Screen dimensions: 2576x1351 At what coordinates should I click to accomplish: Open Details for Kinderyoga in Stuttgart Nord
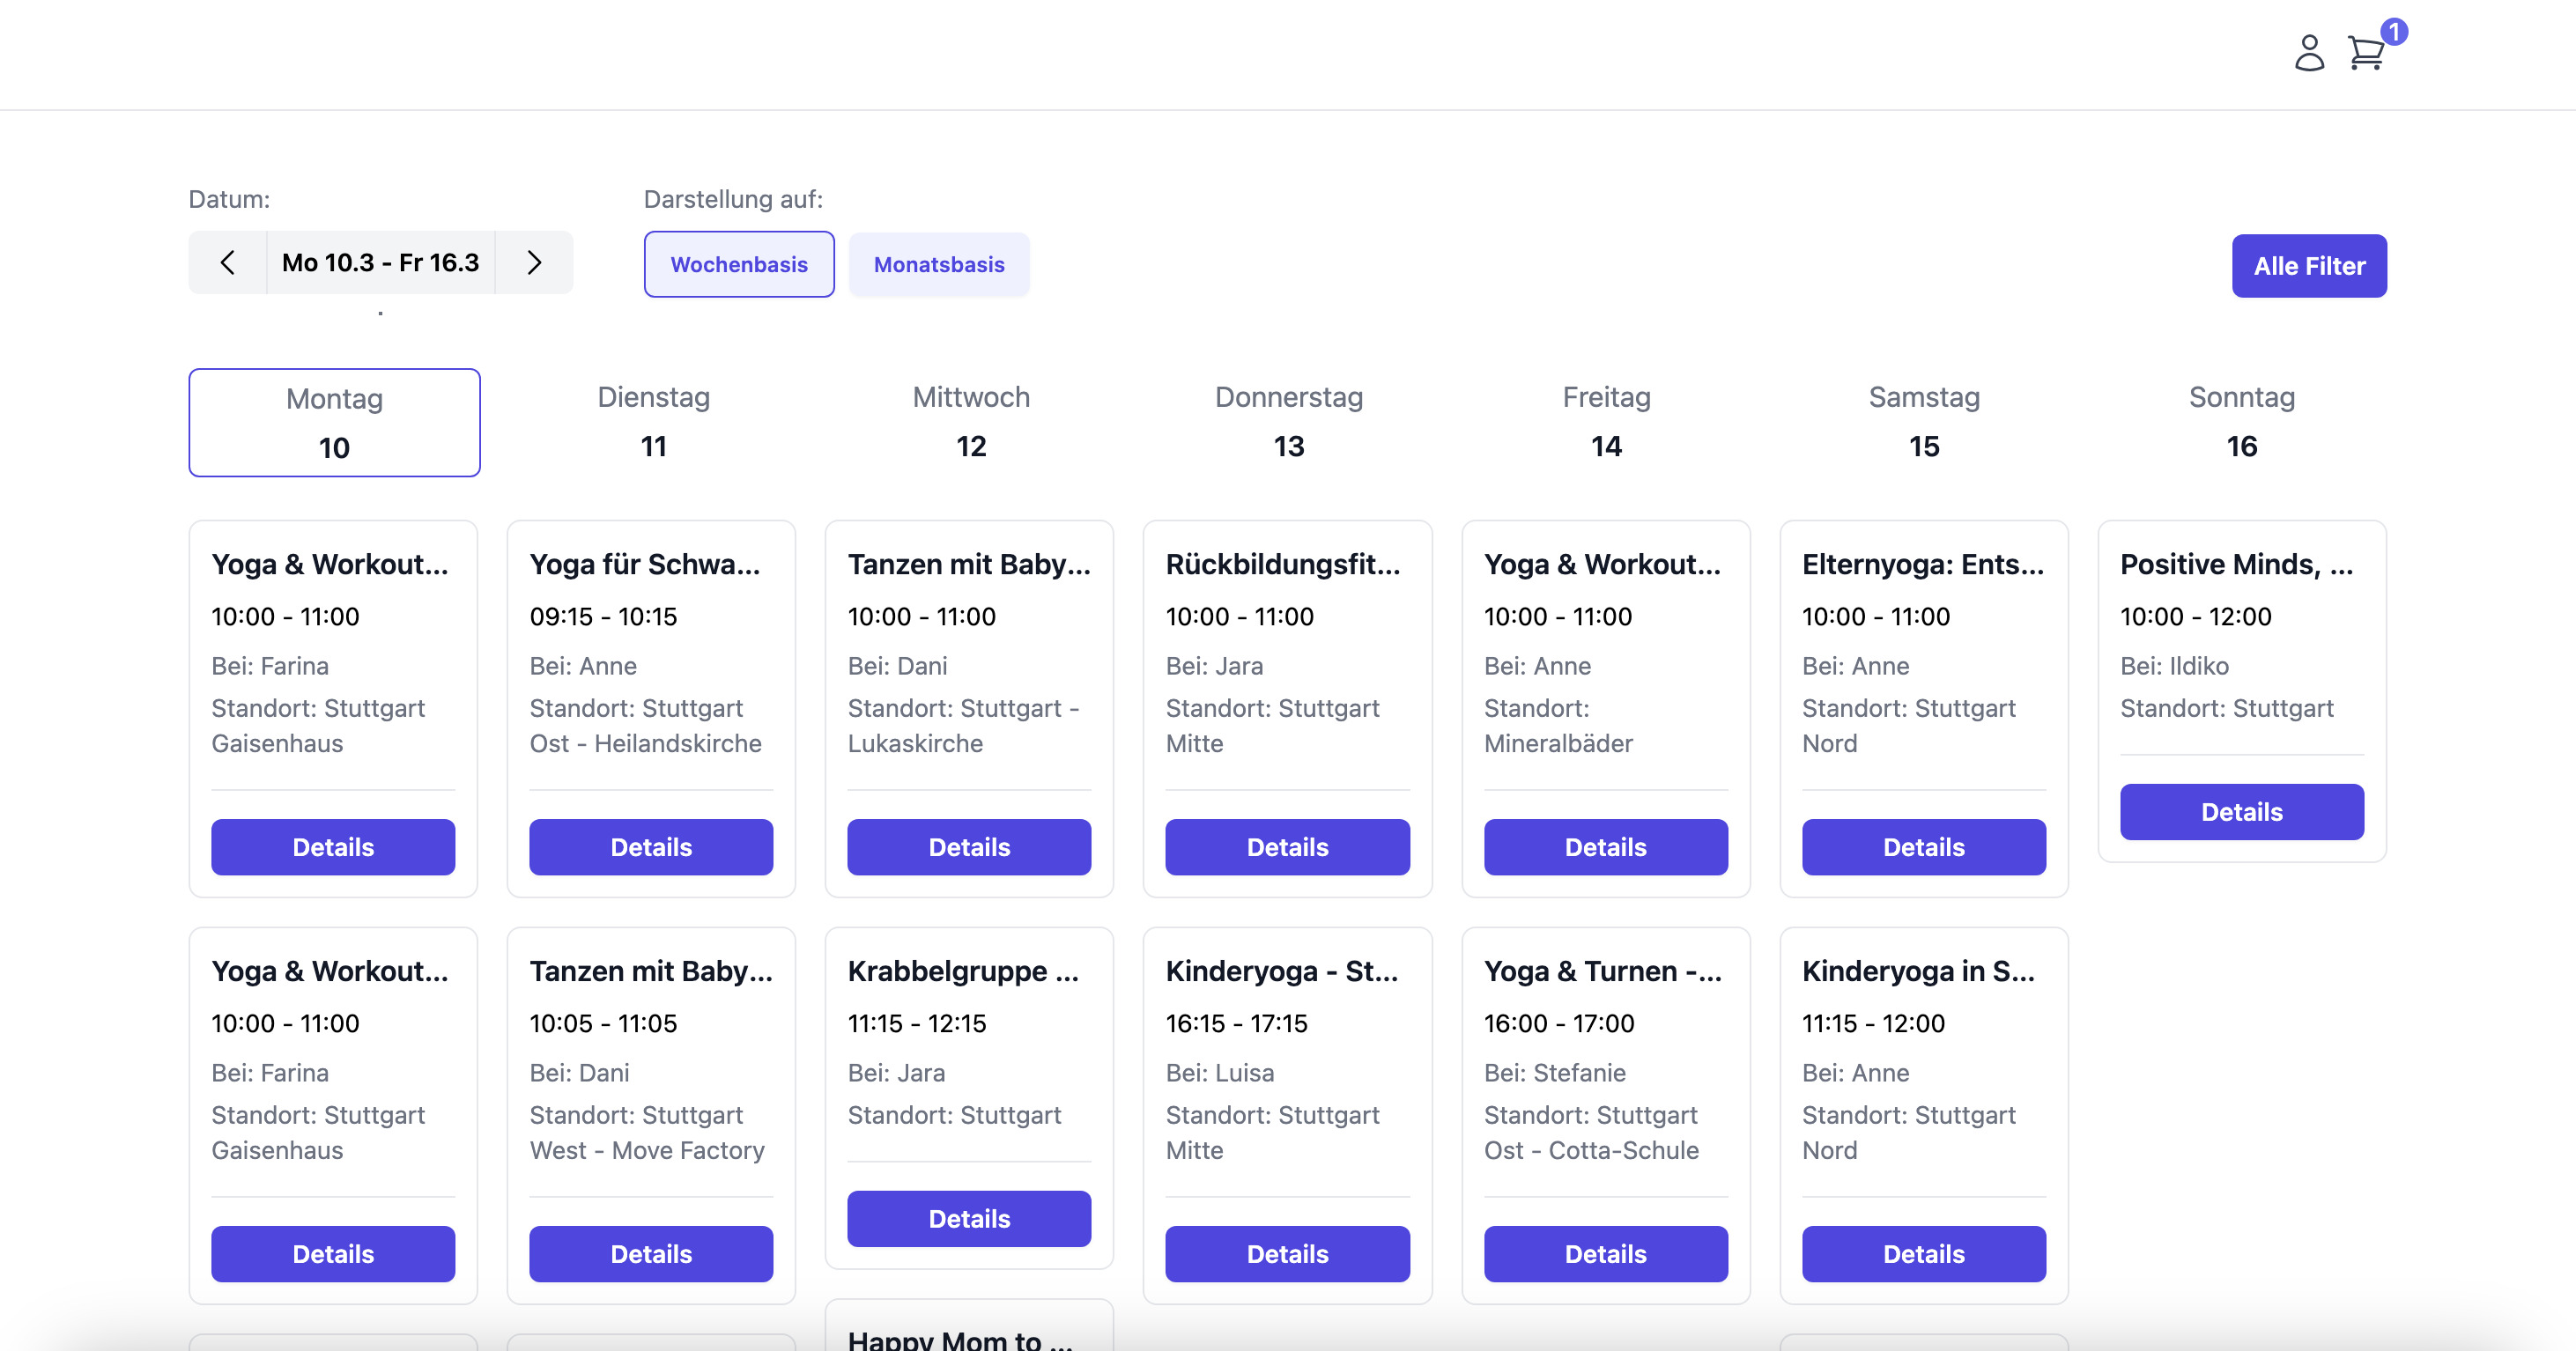[x=1923, y=1254]
